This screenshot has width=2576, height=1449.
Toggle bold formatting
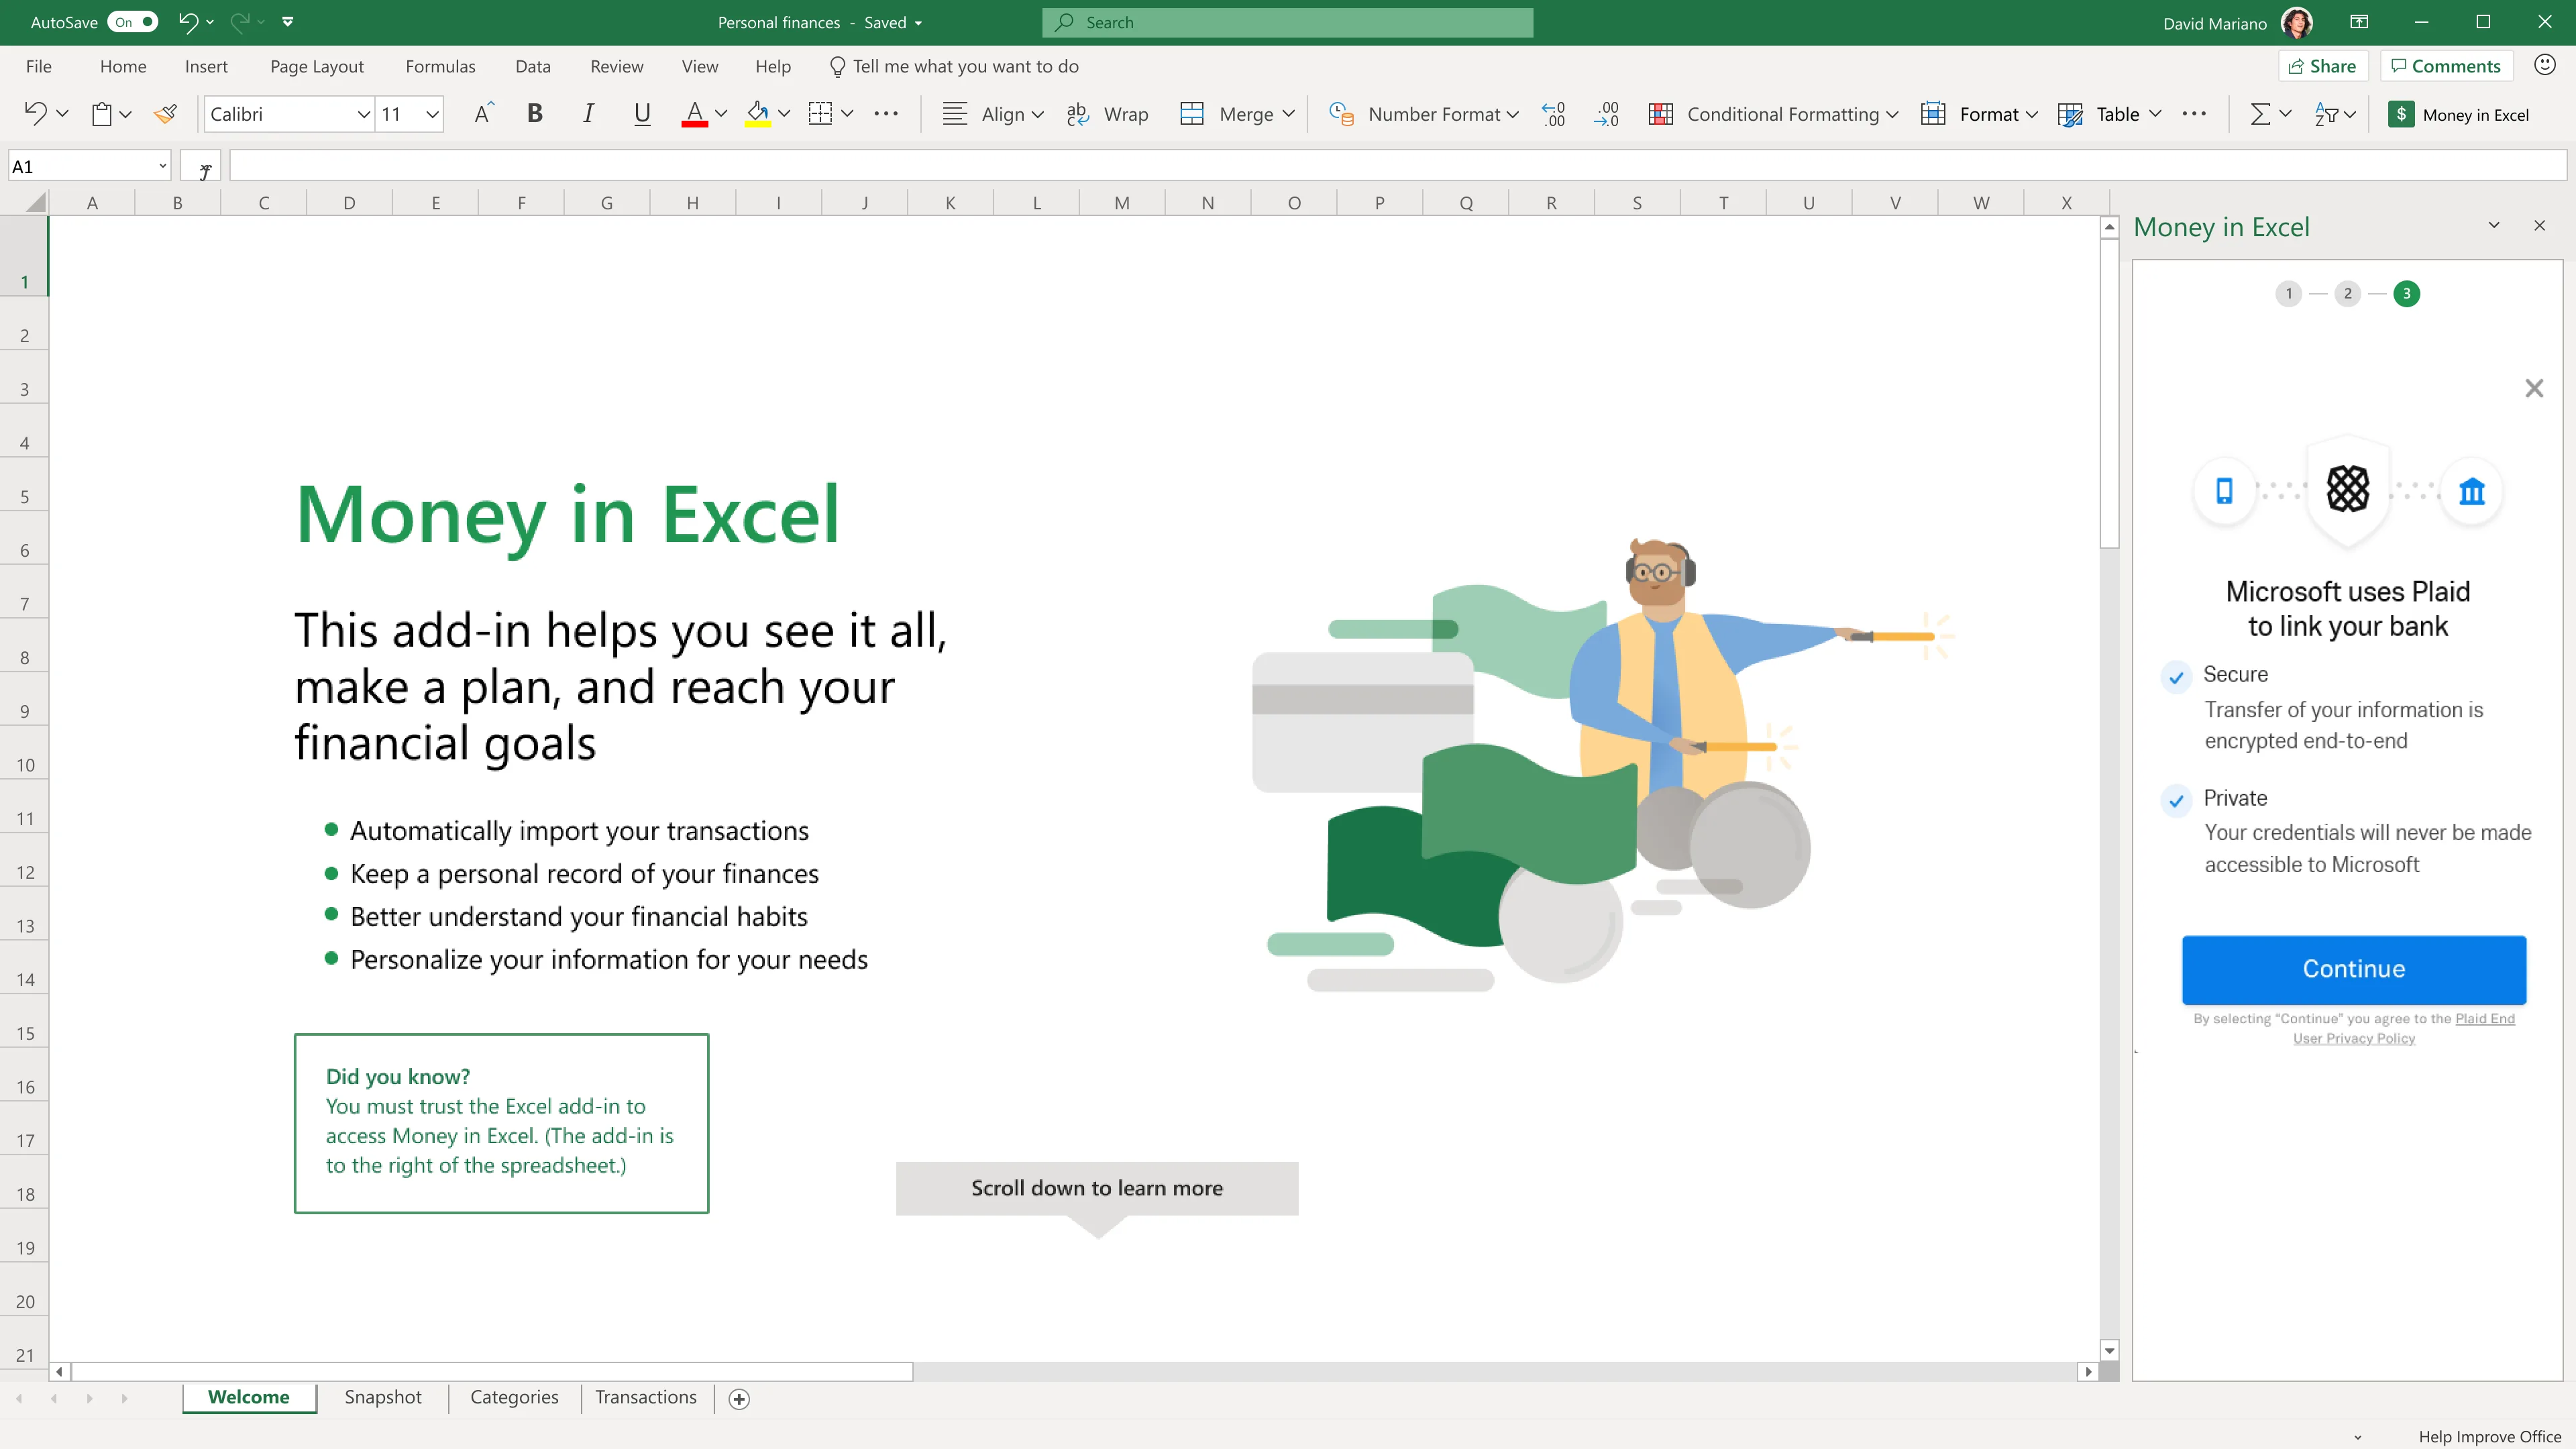tap(535, 114)
